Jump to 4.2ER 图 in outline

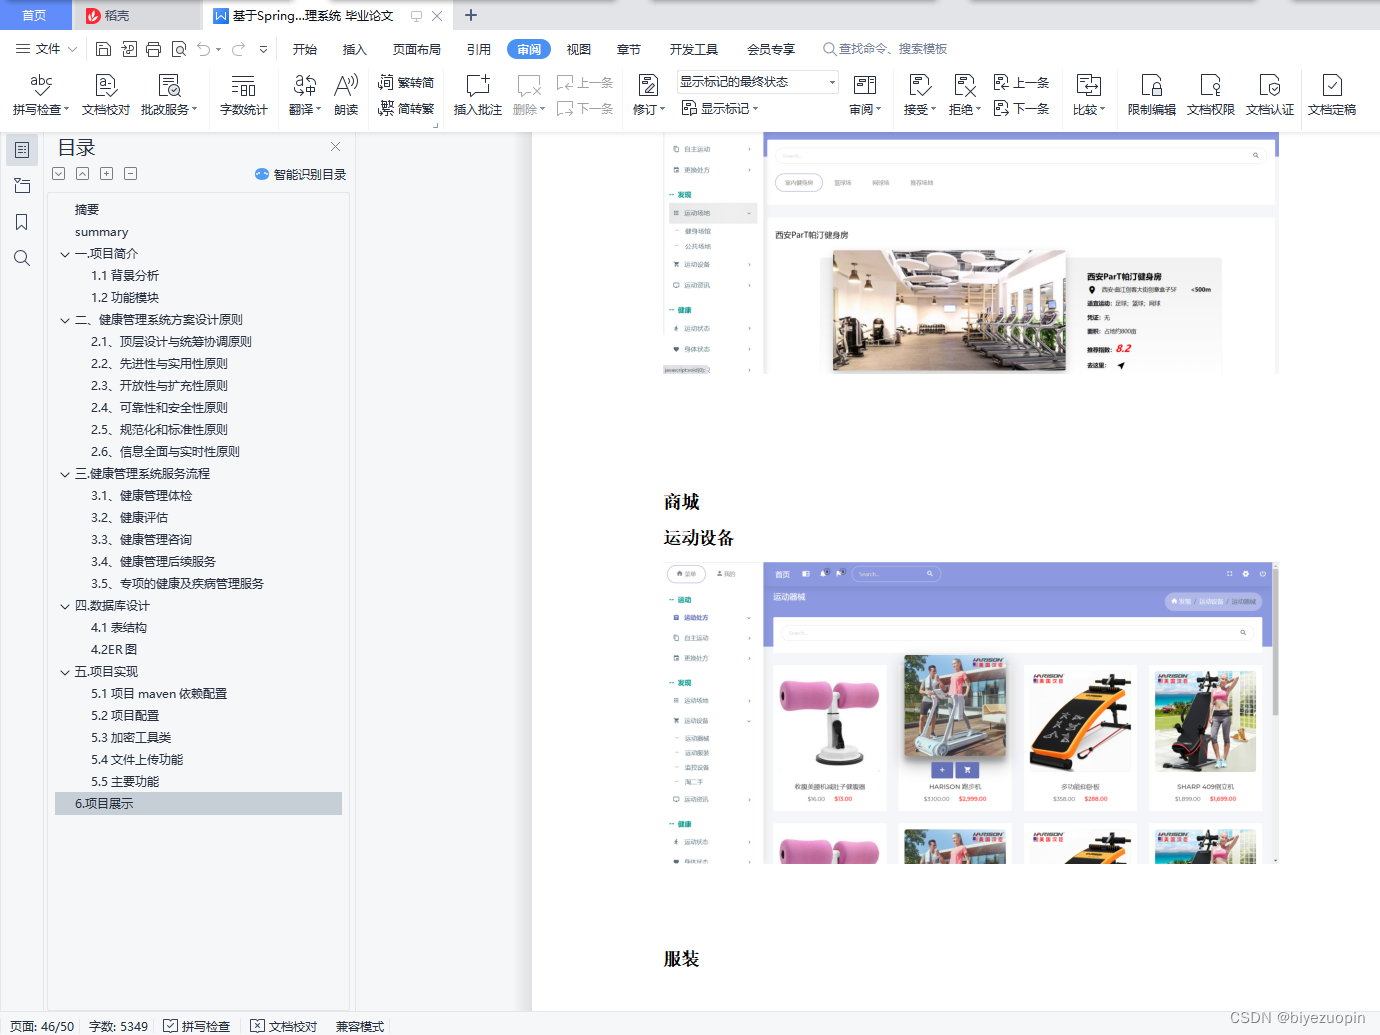coord(114,650)
